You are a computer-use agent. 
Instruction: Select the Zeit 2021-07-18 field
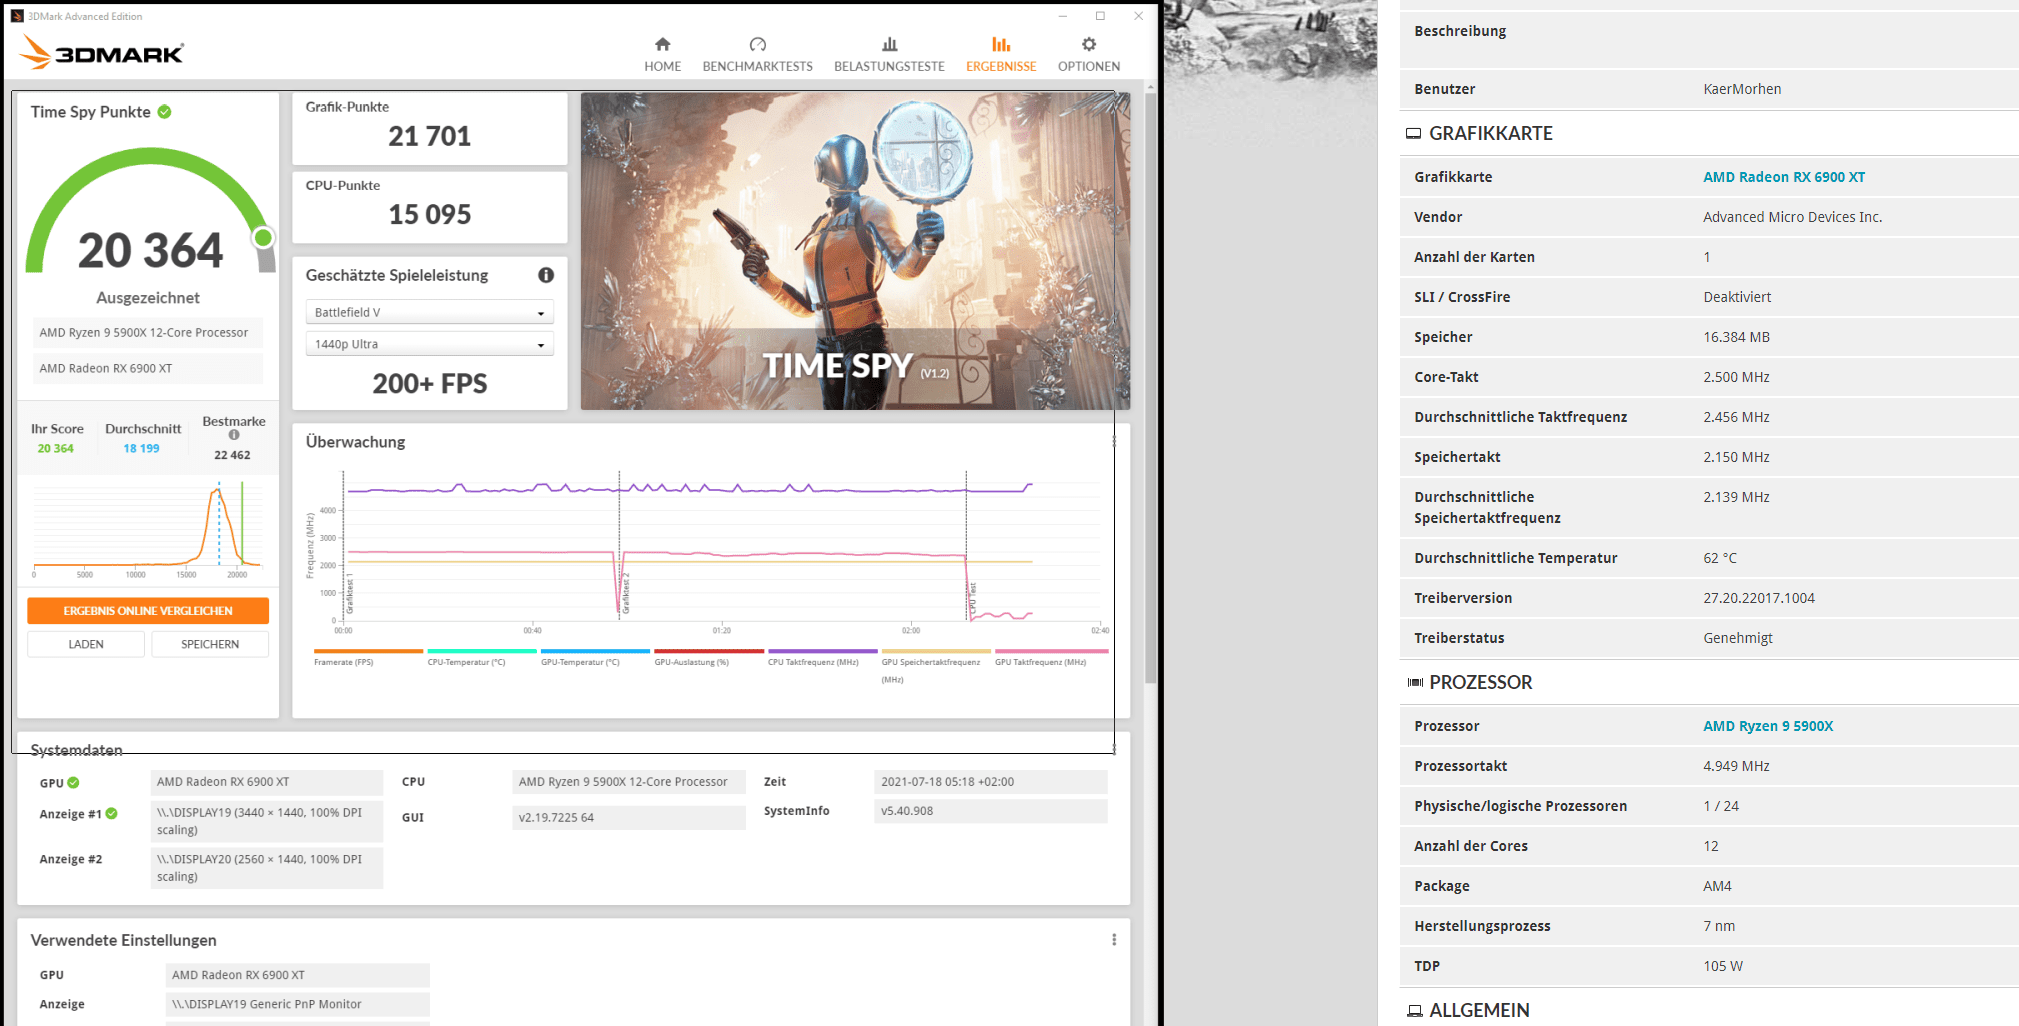pyautogui.click(x=991, y=782)
